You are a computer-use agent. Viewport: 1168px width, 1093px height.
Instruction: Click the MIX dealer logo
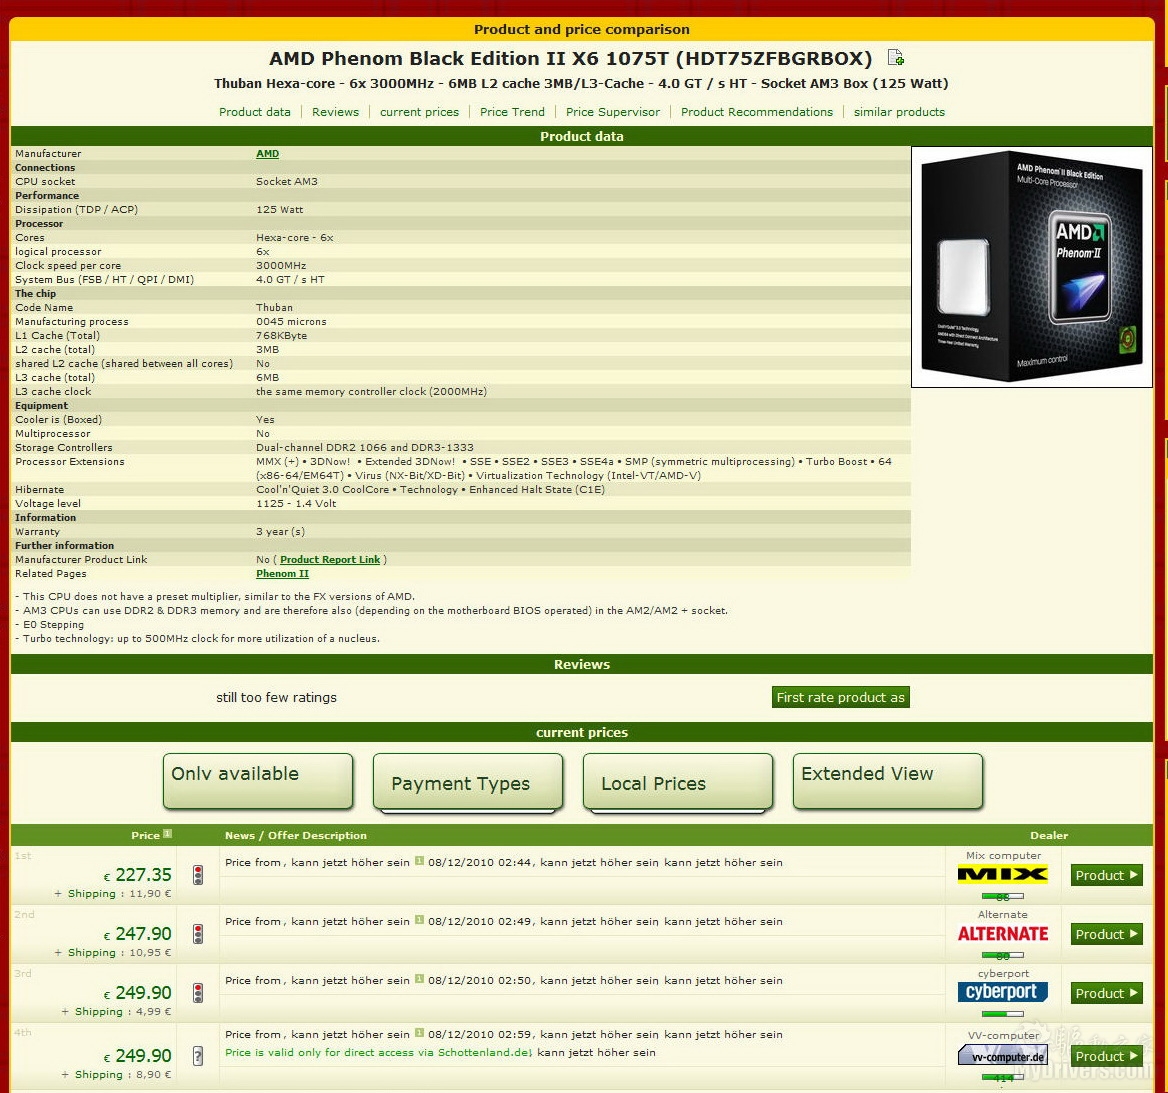[x=1003, y=874]
